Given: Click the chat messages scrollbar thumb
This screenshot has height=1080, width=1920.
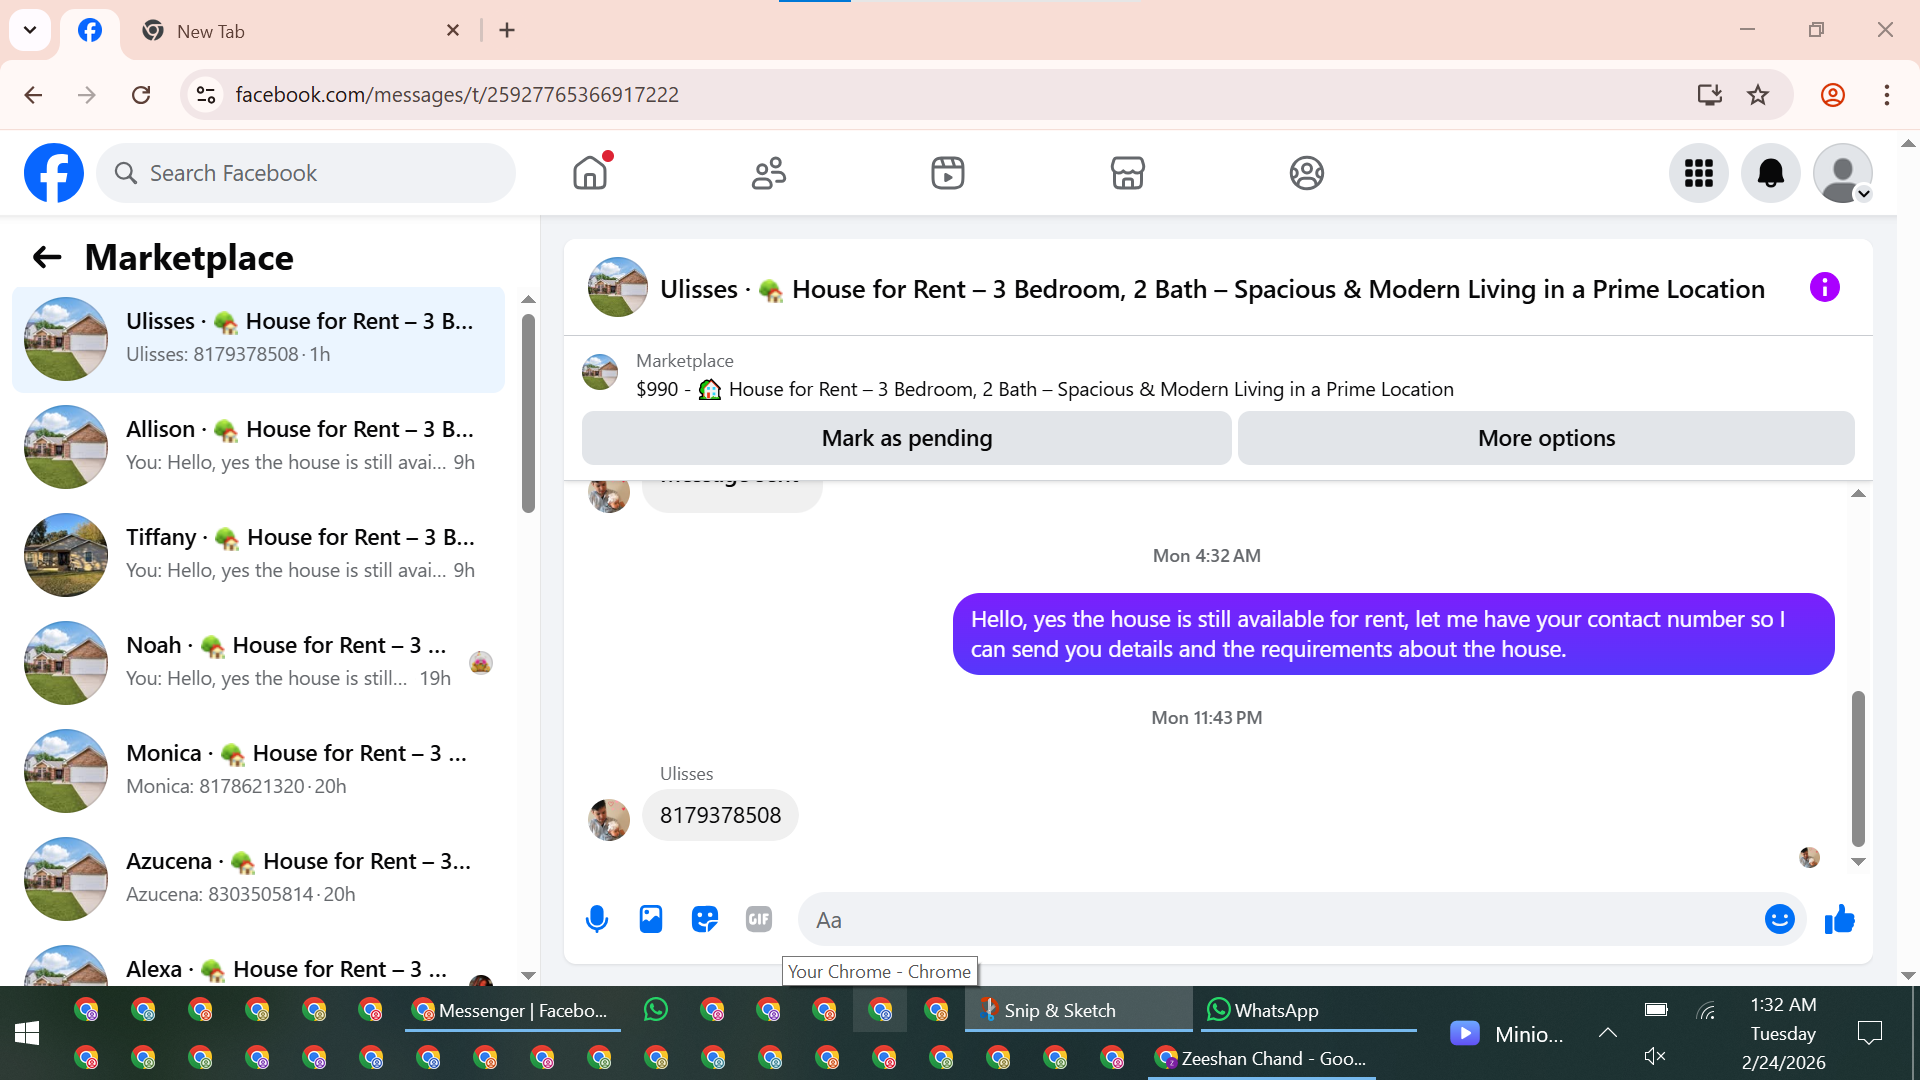Looking at the screenshot, I should [1858, 768].
